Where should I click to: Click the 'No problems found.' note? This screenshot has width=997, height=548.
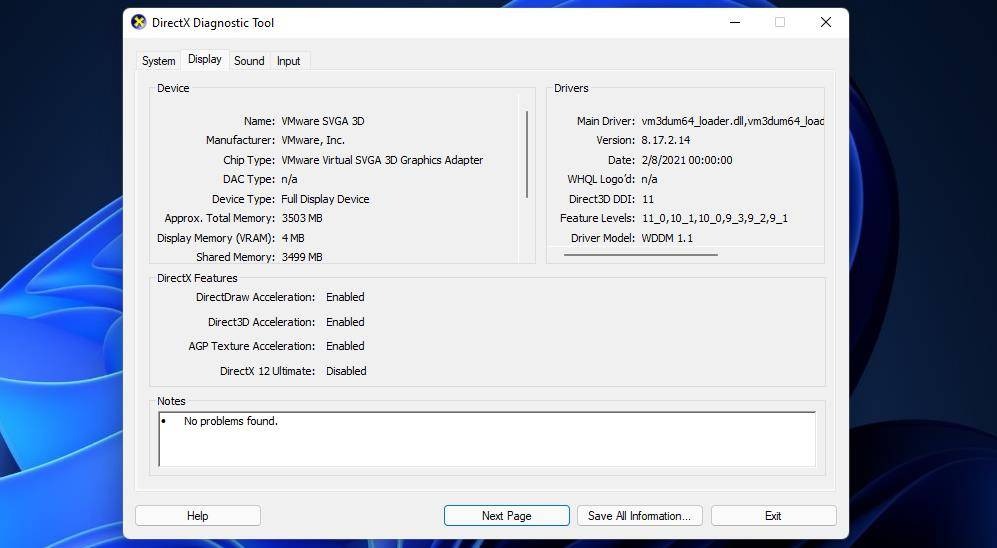pos(231,421)
